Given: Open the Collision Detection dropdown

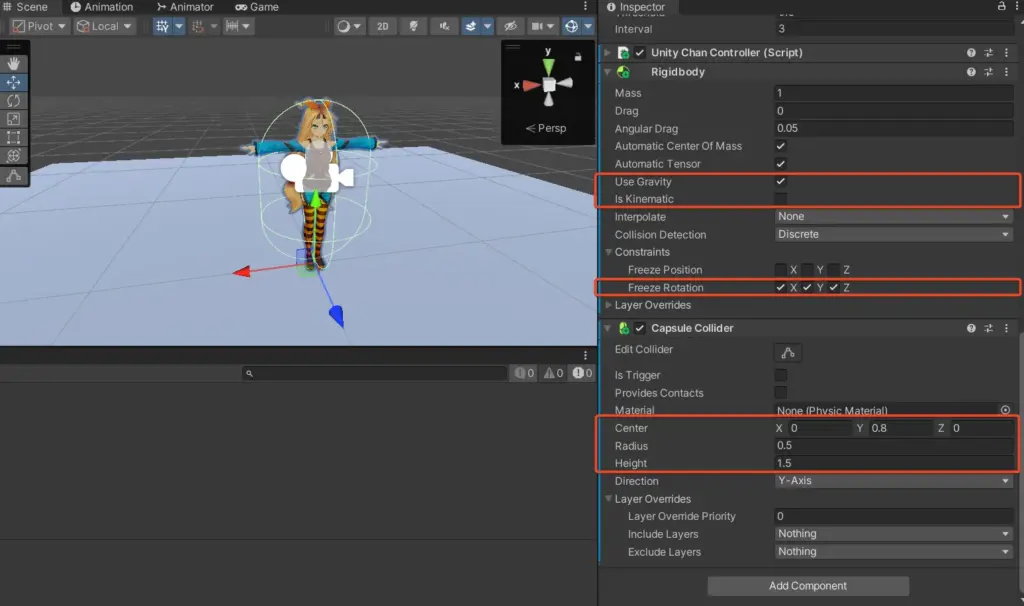Looking at the screenshot, I should (x=893, y=234).
